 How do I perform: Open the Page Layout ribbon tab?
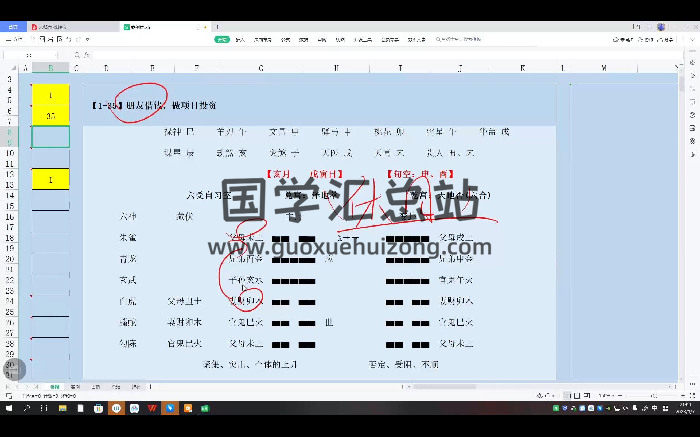coord(262,39)
